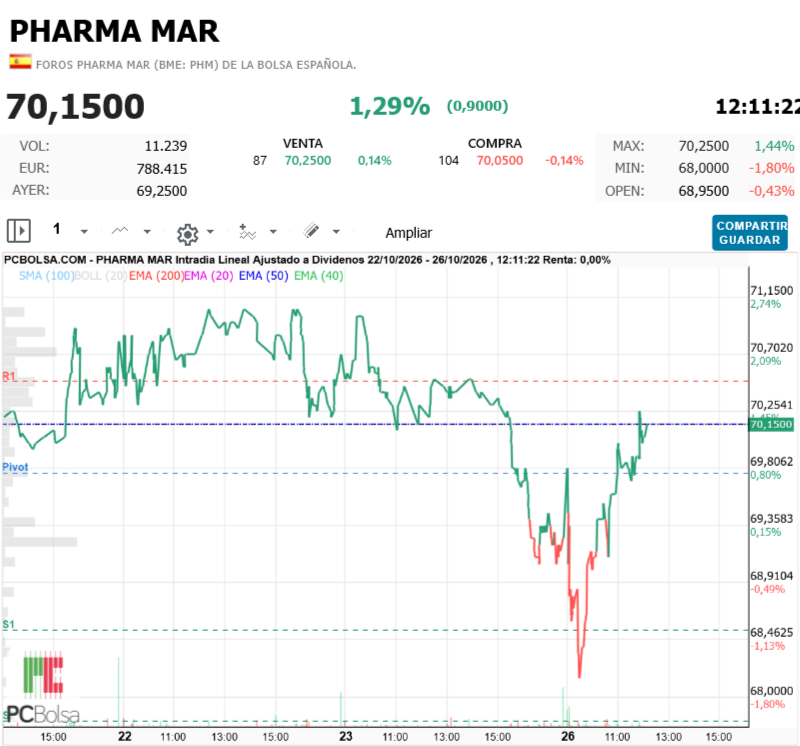Click the PCBolsa logo on chart
Screen dimensions: 800x746
(43, 689)
